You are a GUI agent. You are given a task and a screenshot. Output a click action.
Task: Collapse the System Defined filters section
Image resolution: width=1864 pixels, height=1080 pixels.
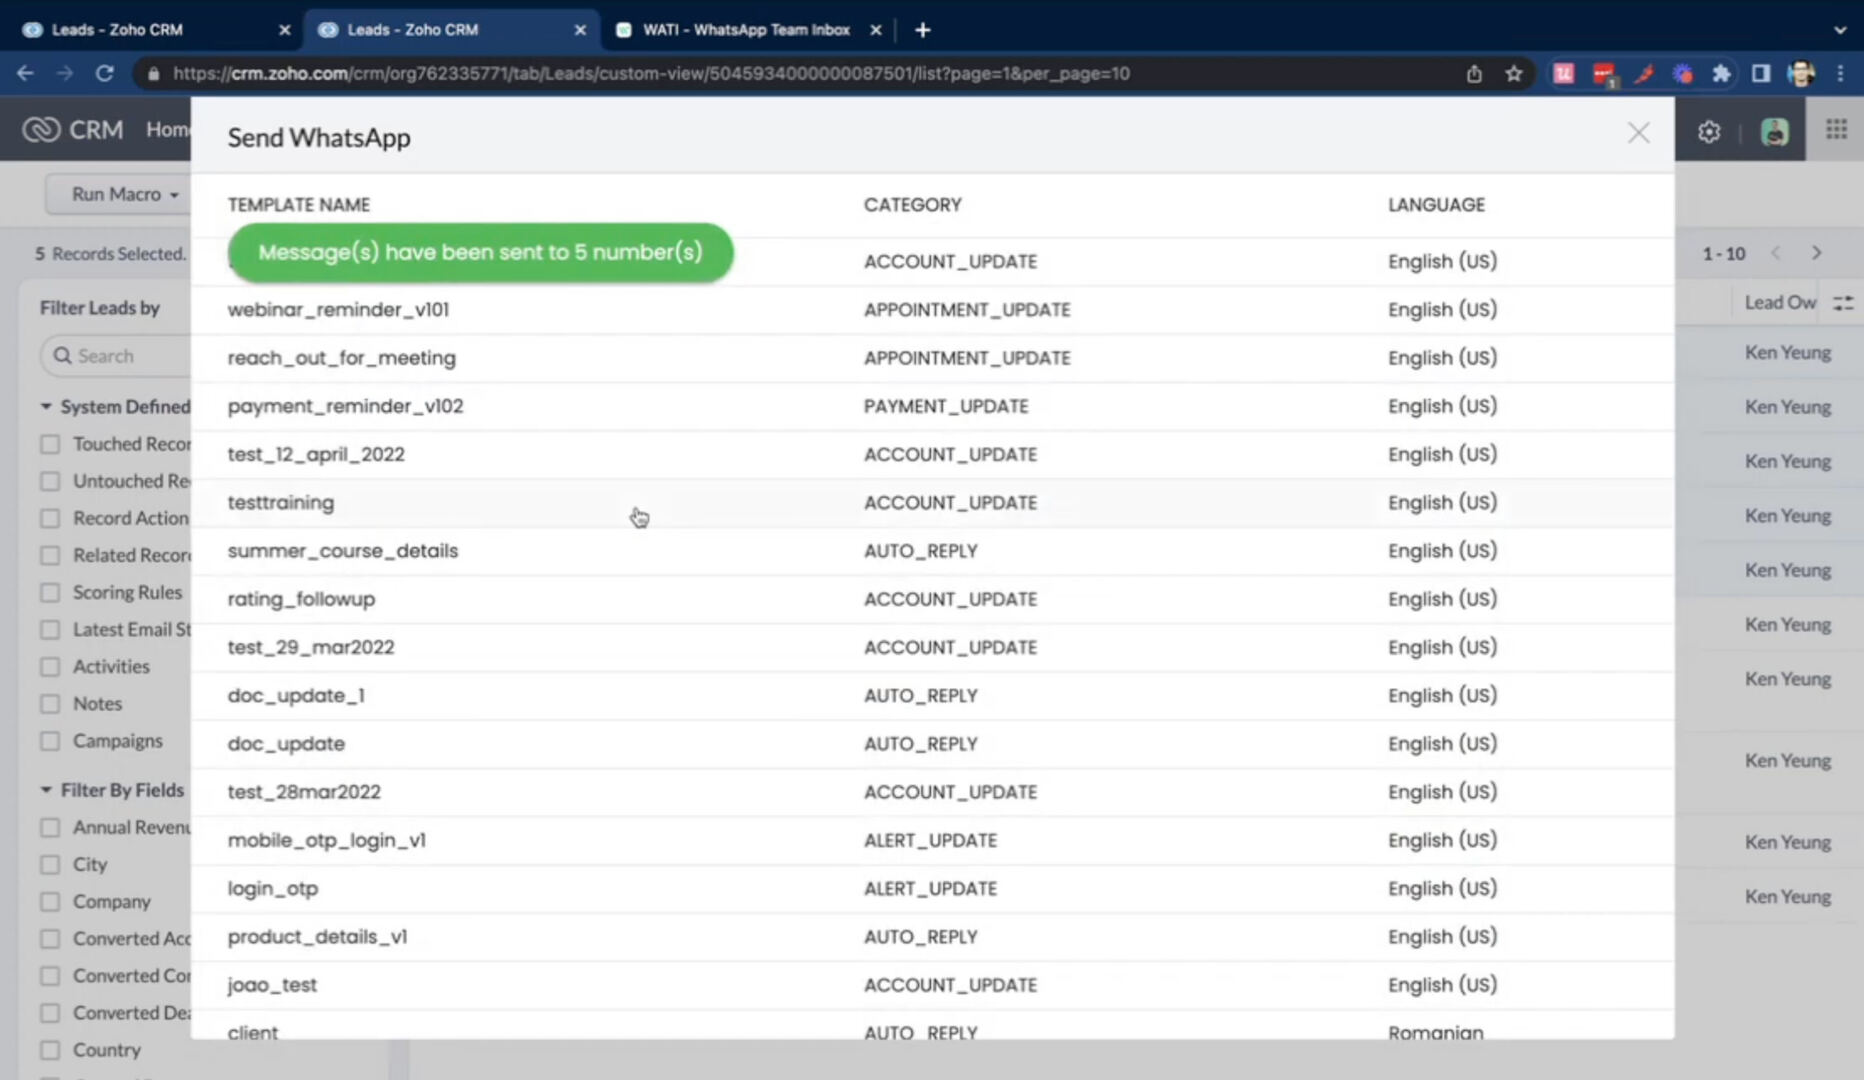click(x=46, y=406)
